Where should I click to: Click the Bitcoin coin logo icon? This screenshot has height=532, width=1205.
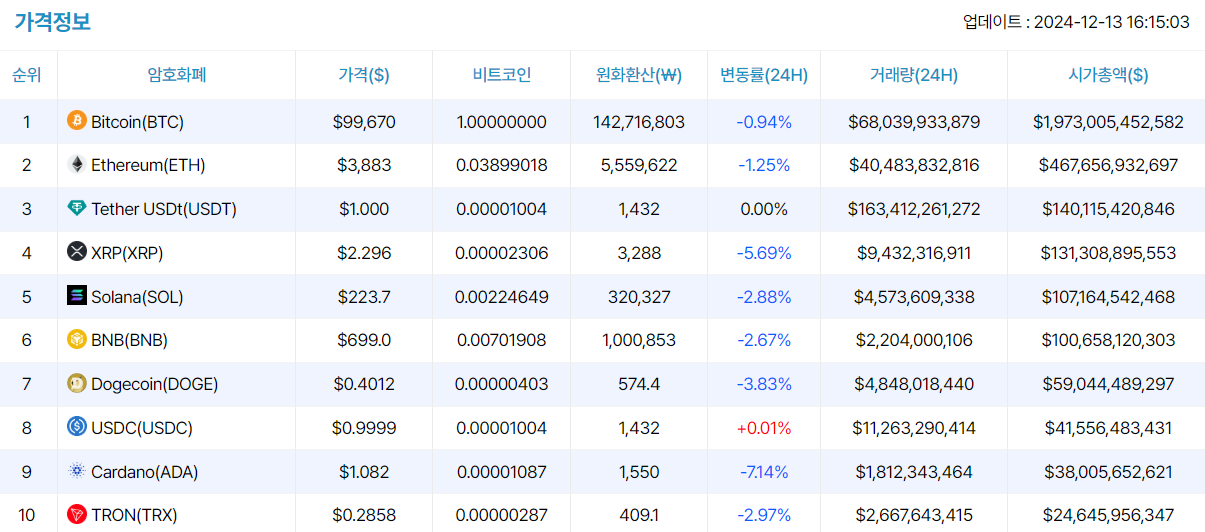pos(77,121)
